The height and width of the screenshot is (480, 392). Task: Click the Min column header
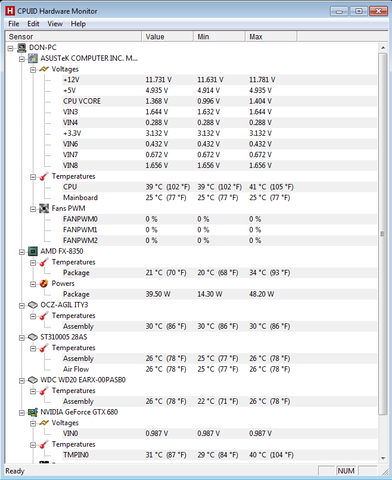click(x=219, y=37)
